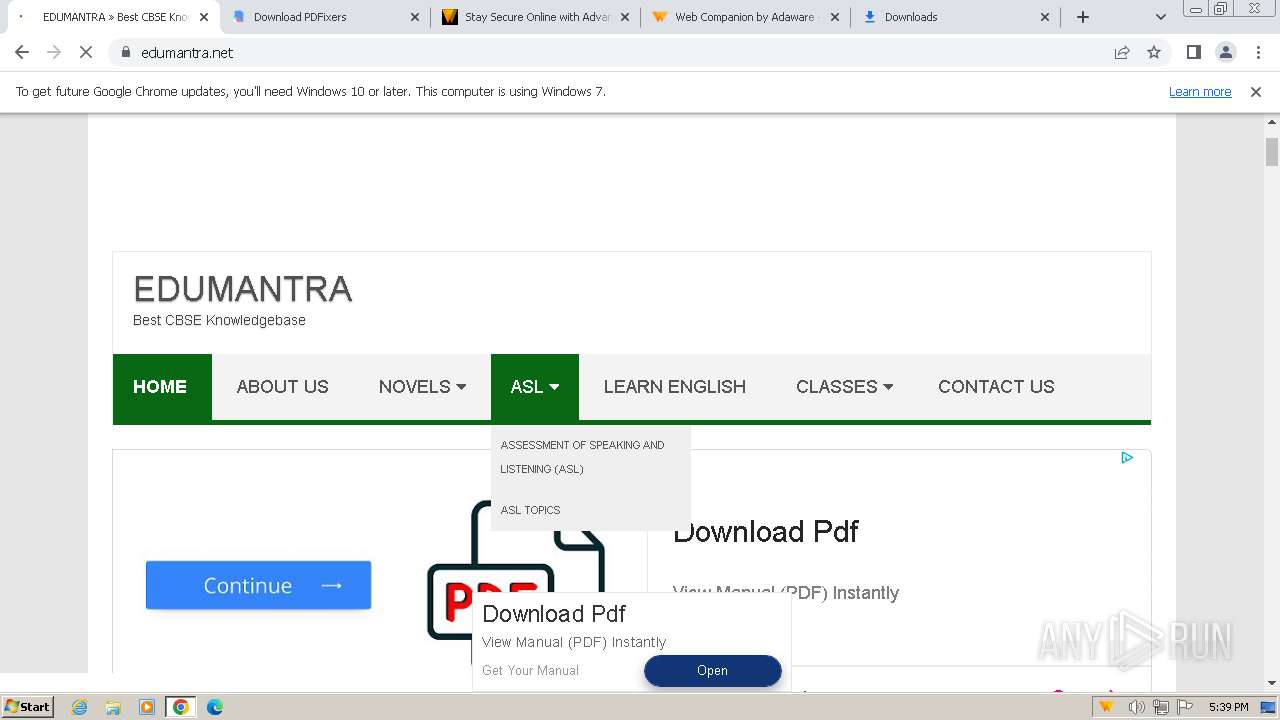1280x720 pixels.
Task: Click the Action Center flag icon
Action: pyautogui.click(x=1183, y=707)
